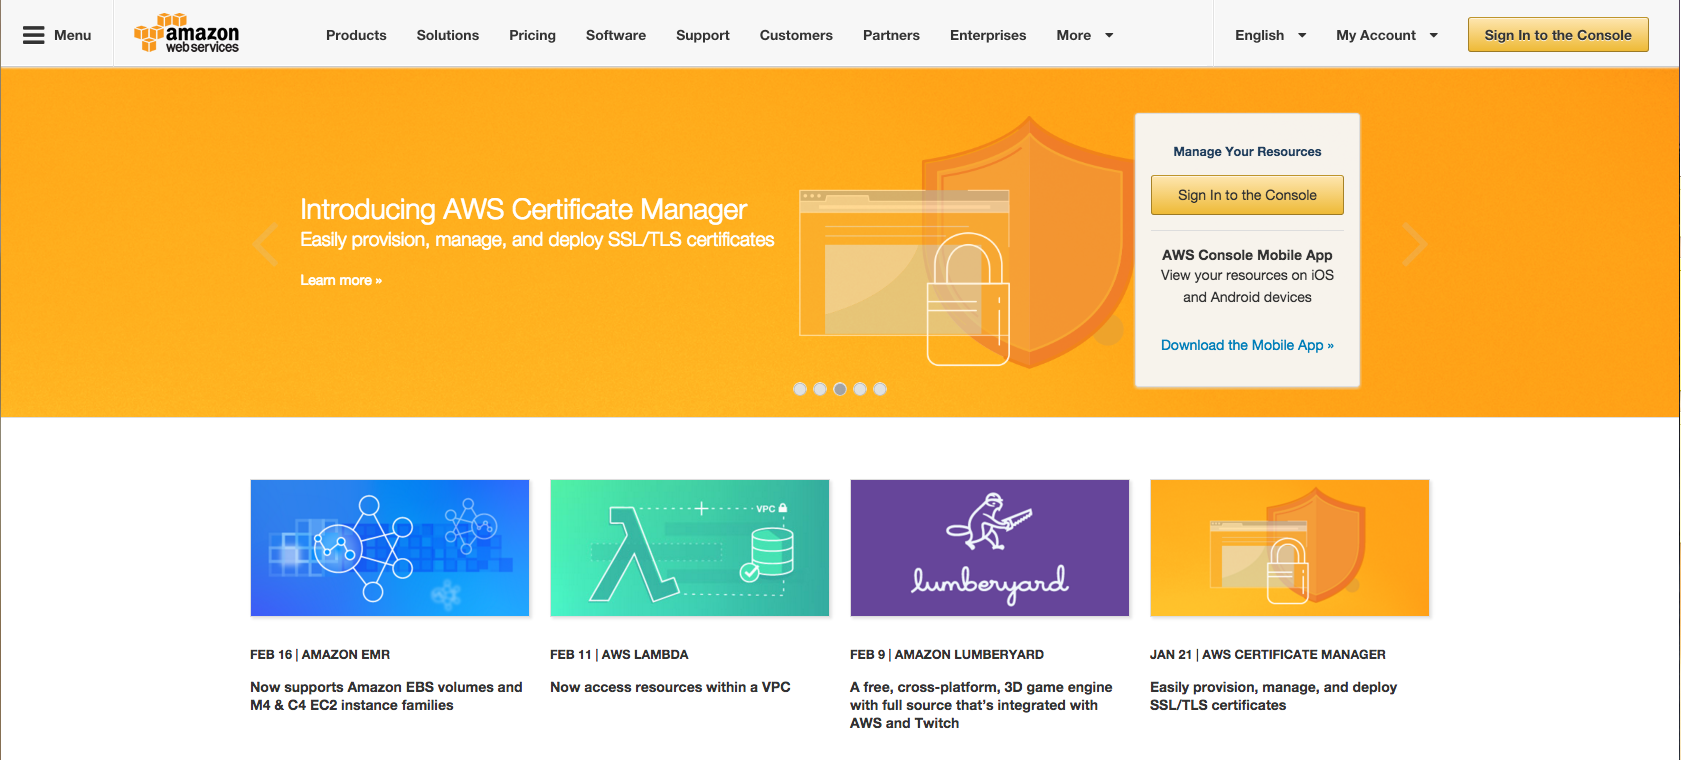Open the Certificate Manager thumbnail image
Screen dimensions: 1681x760
[x=1290, y=548]
